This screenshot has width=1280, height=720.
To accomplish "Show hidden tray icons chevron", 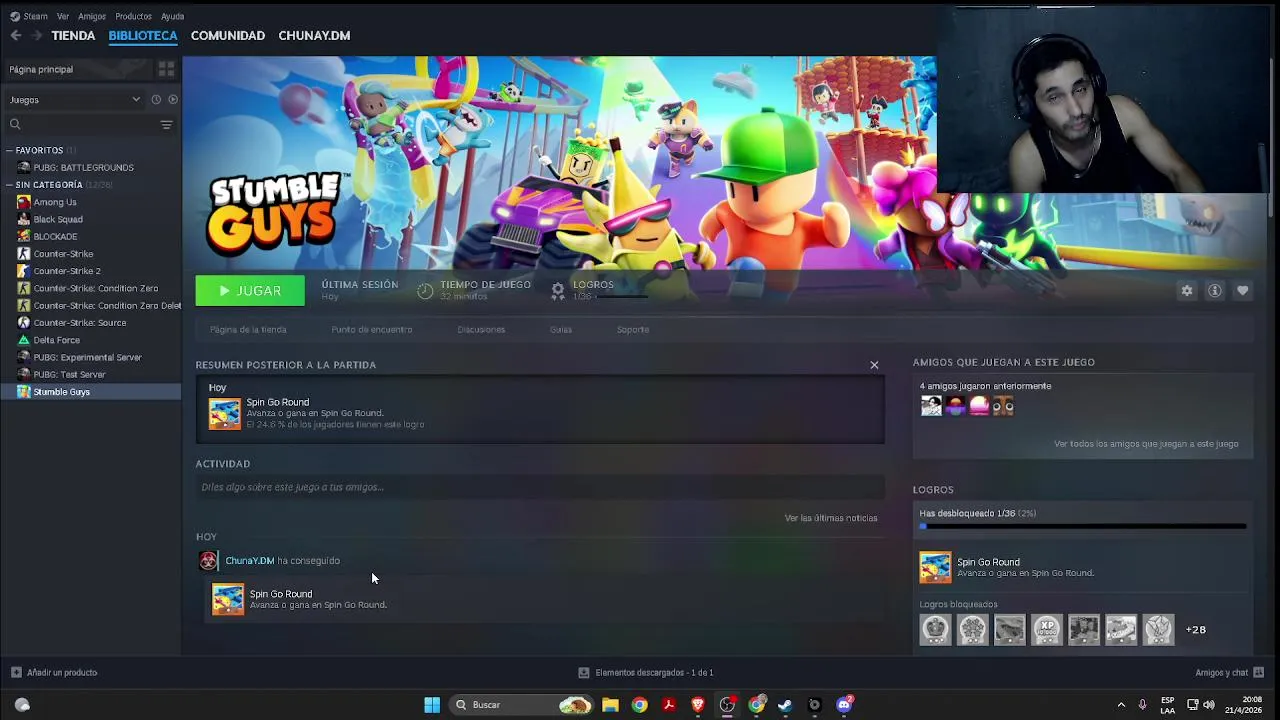I will click(x=1121, y=705).
